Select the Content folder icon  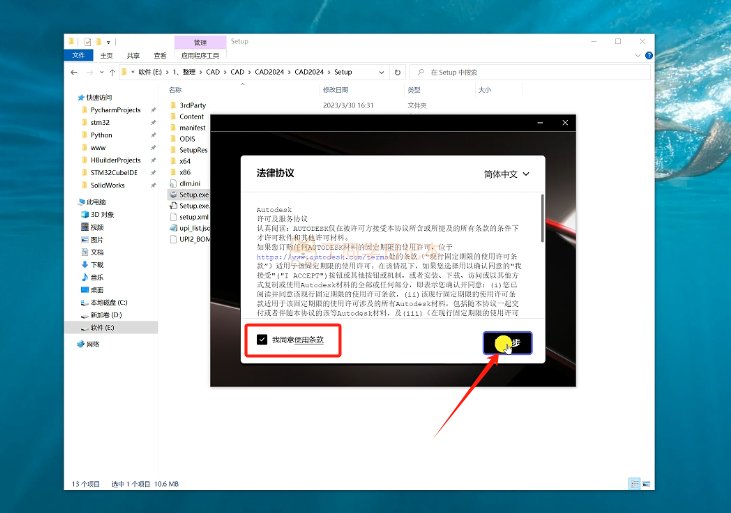click(x=171, y=116)
